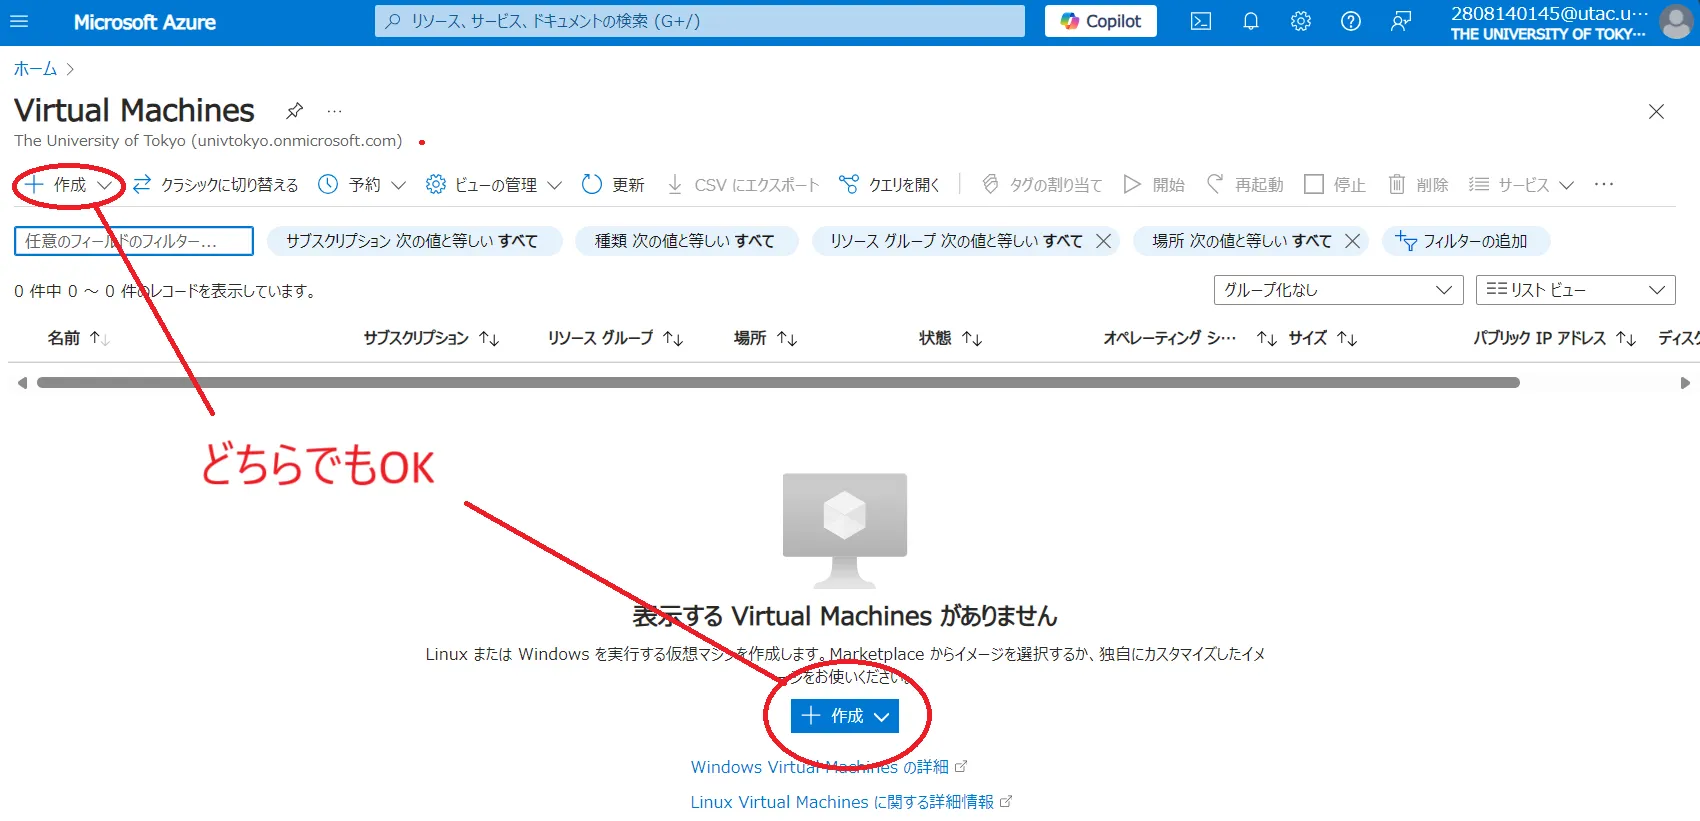Expand the リスト ビュー dropdown
Viewport: 1700px width, 821px height.
1574,290
